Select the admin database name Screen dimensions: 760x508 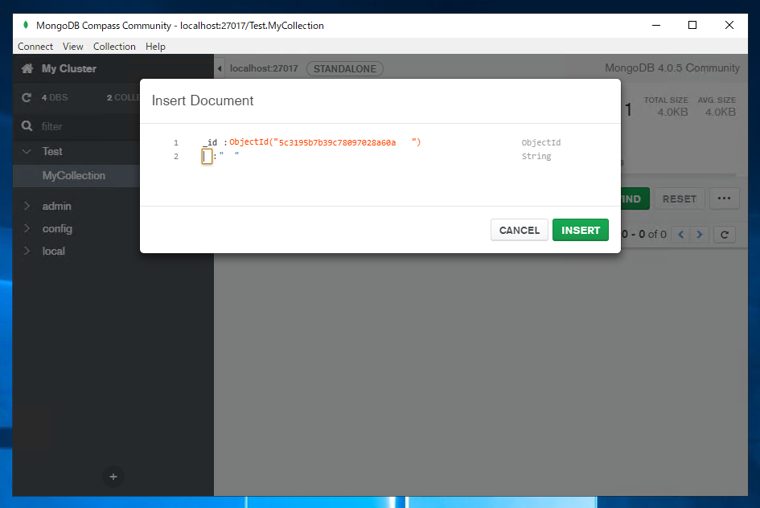coord(57,206)
